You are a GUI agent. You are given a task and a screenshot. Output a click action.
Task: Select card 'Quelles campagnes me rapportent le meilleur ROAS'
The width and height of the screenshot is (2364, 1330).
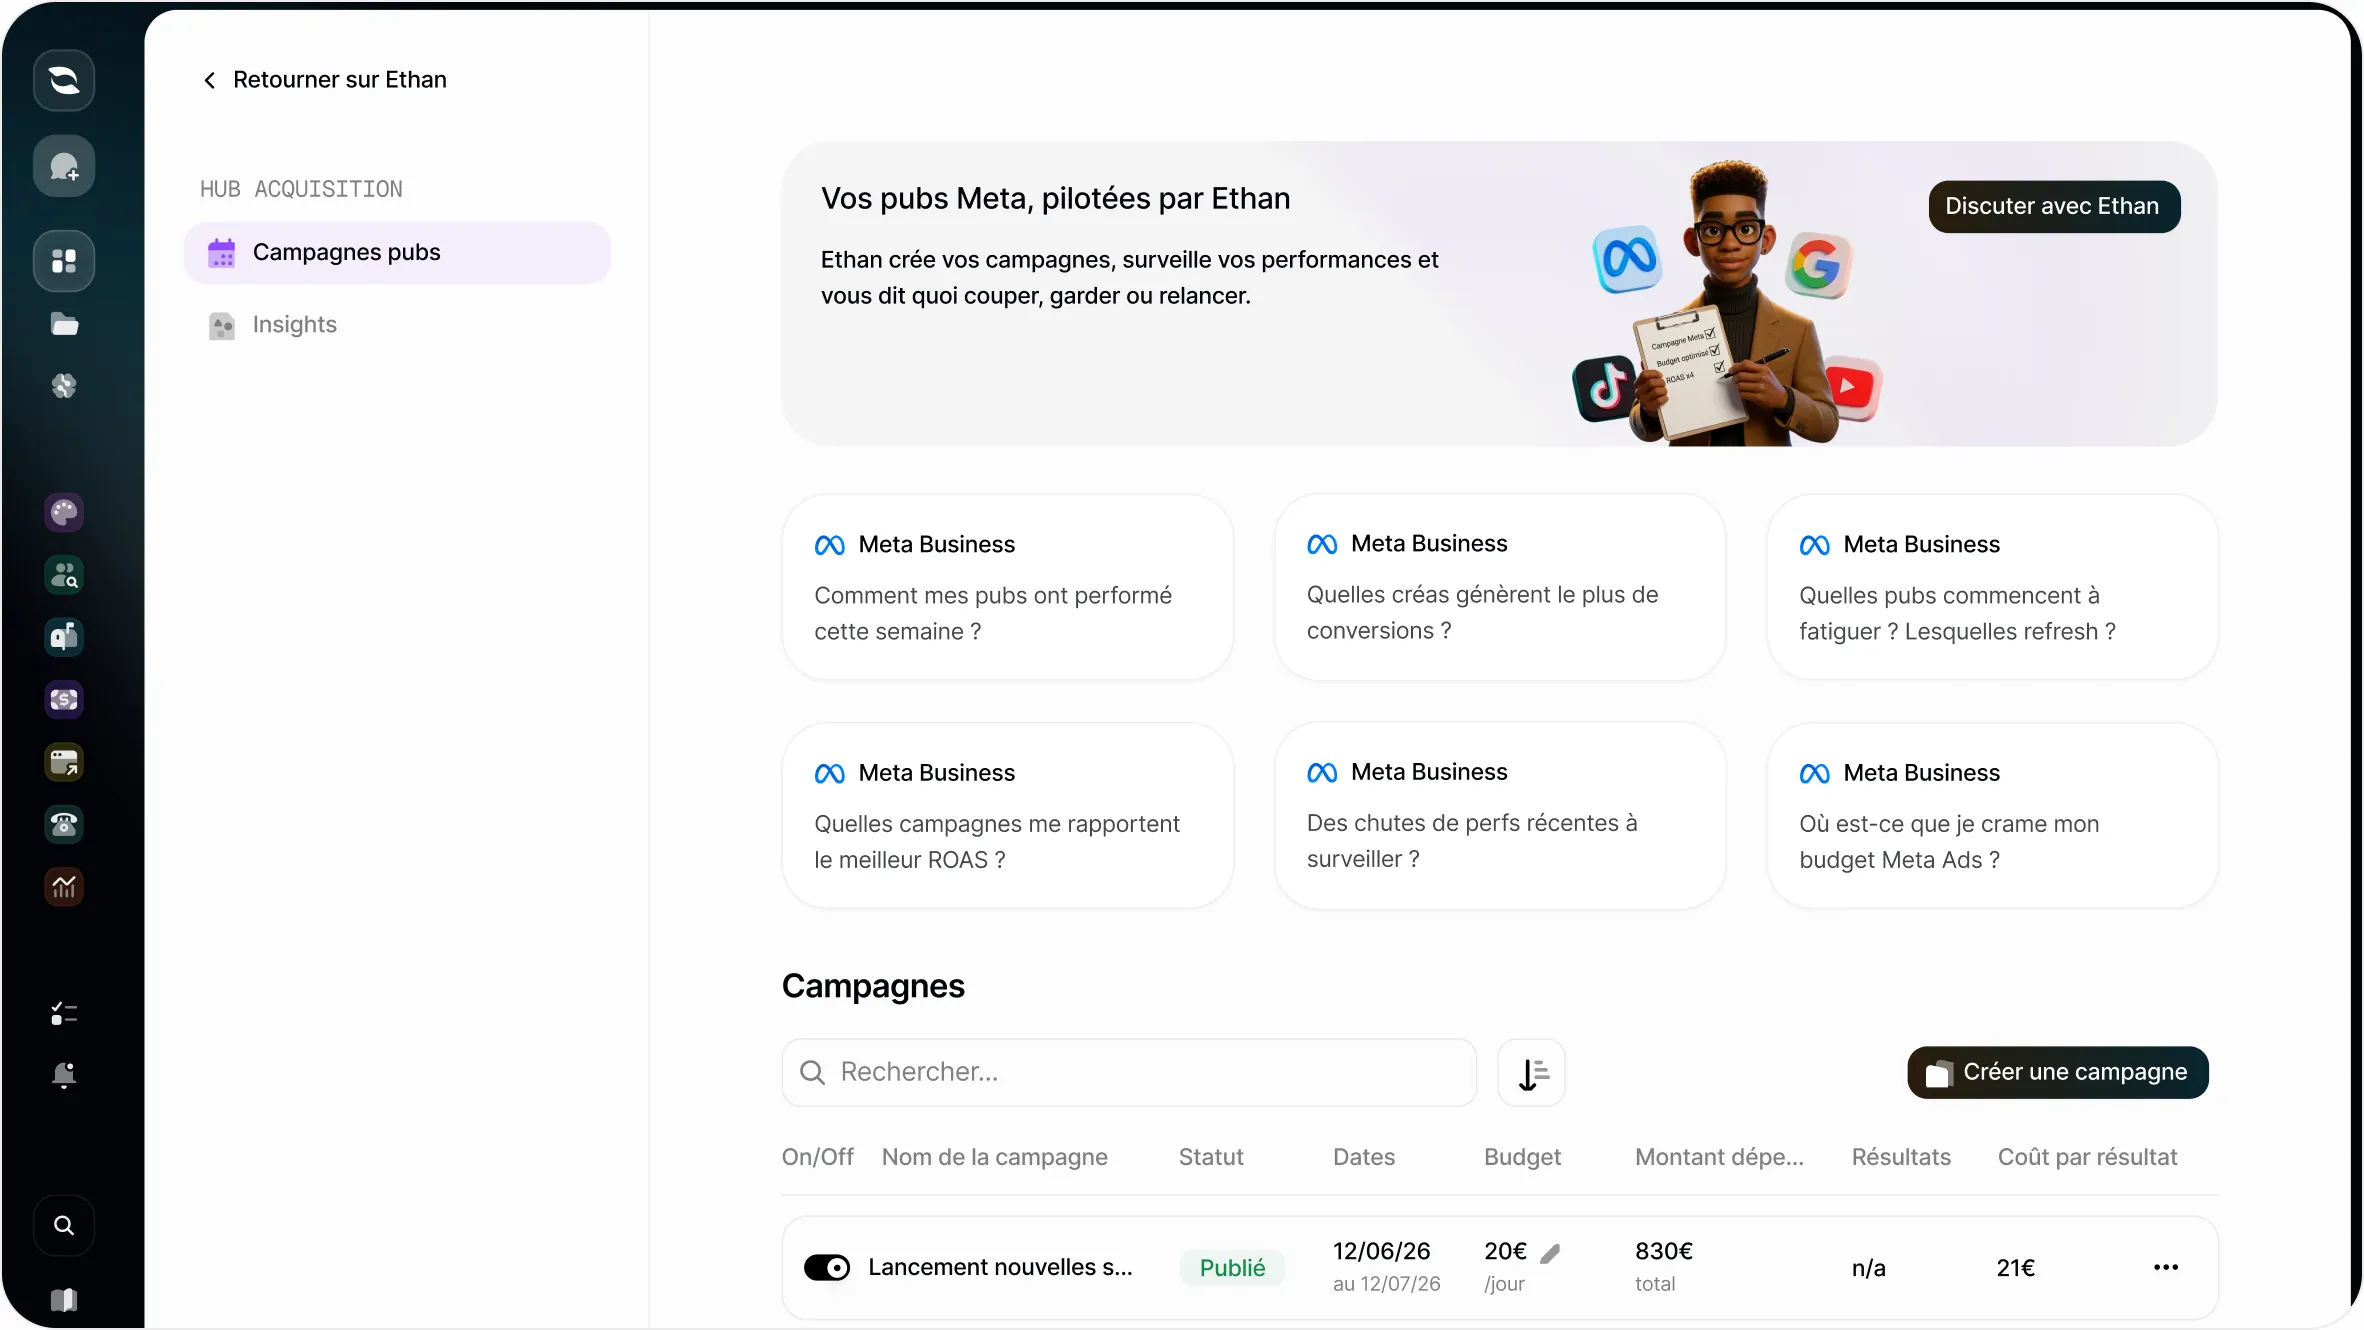tap(1007, 816)
